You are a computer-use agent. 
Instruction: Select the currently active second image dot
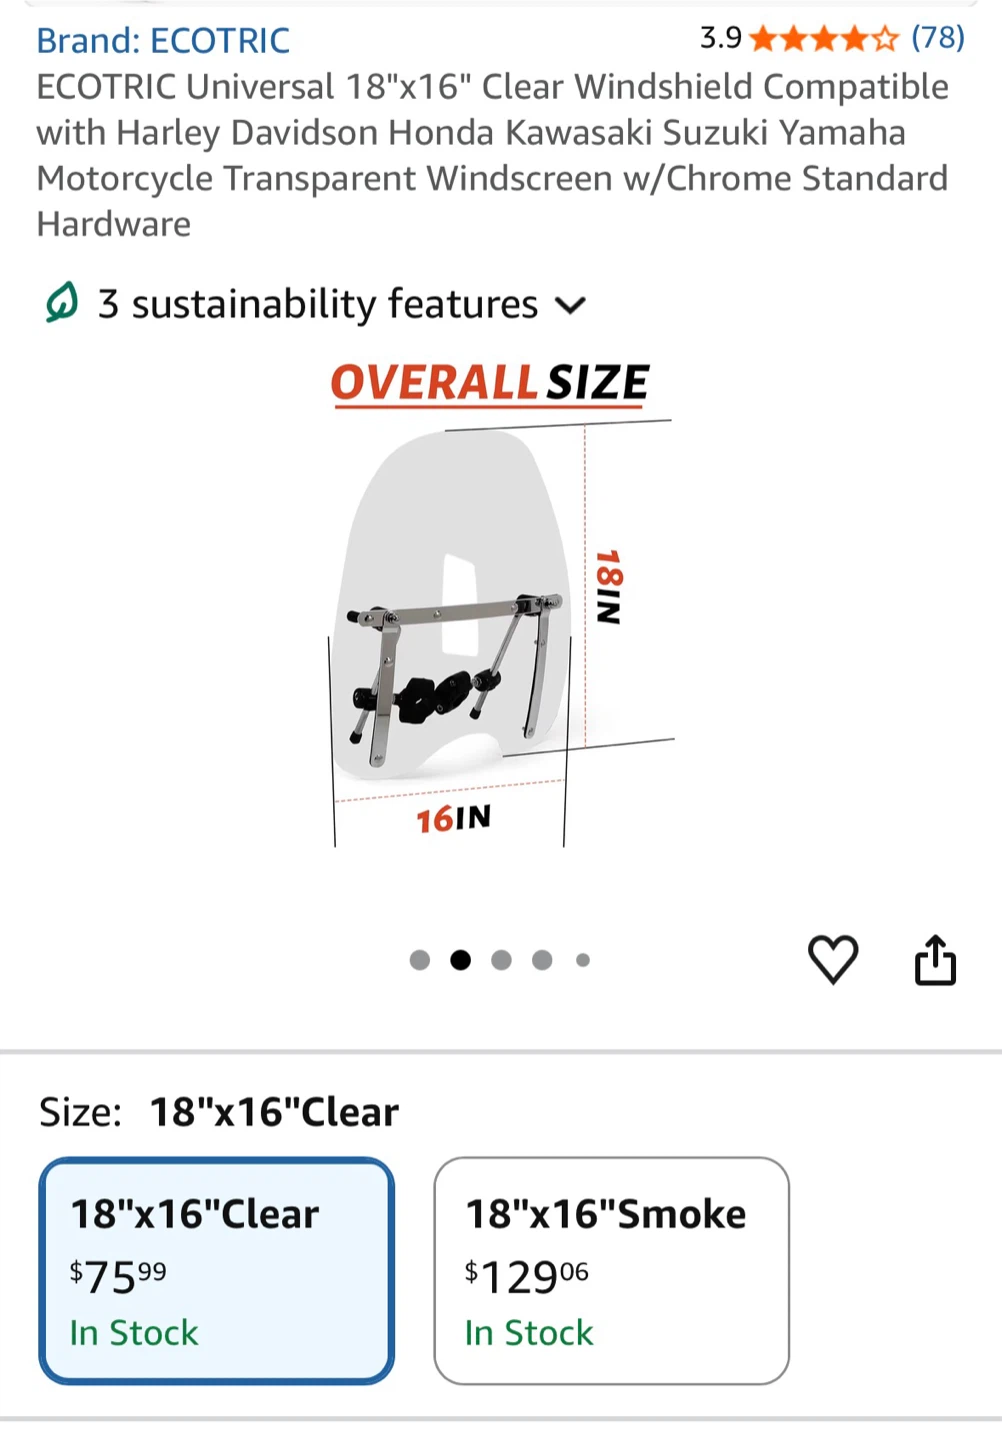(460, 960)
